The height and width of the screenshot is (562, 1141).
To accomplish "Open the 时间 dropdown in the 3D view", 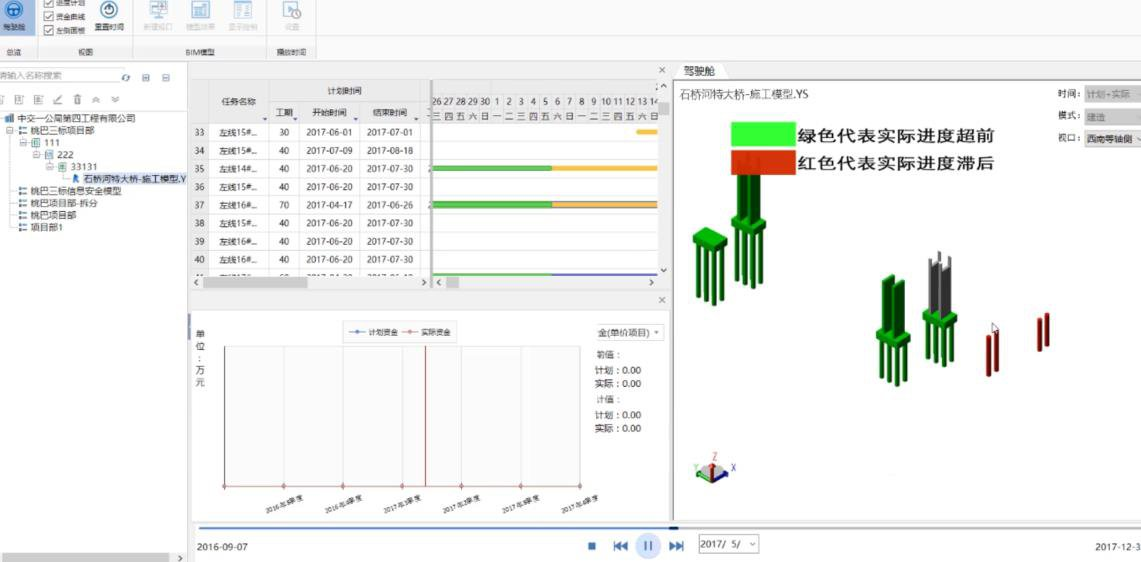I will 1112,95.
